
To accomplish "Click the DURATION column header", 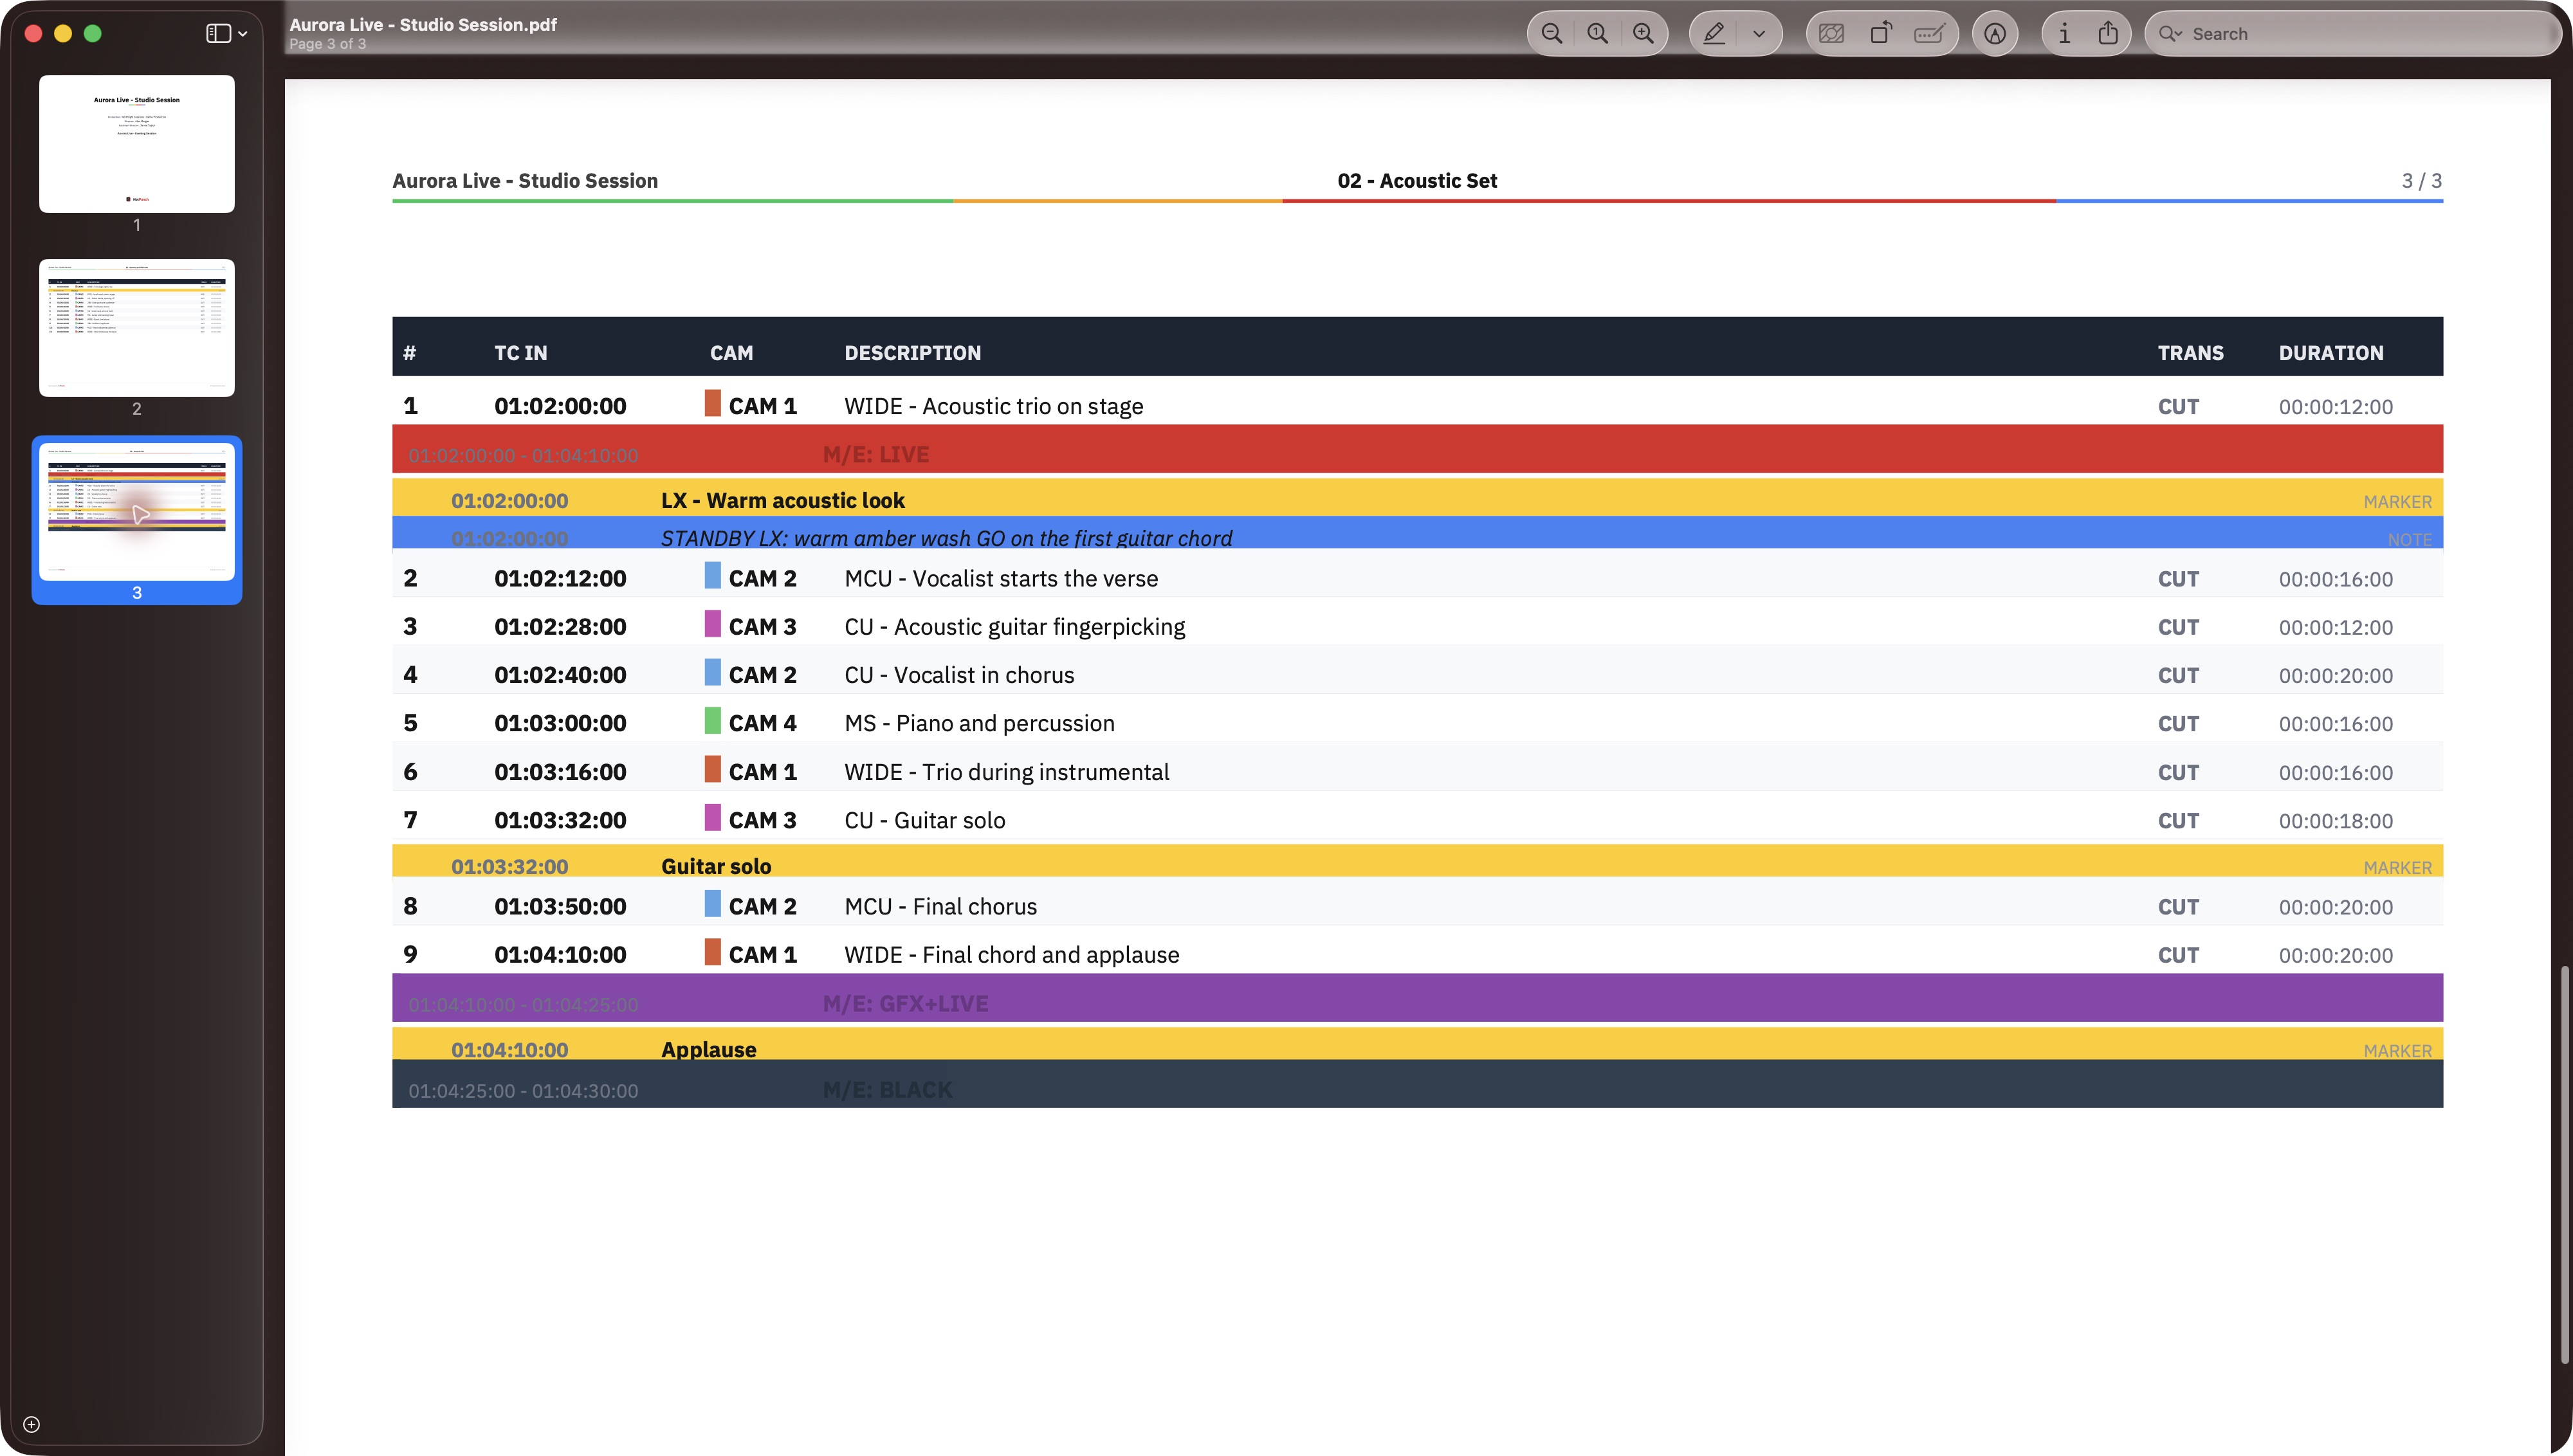I will (x=2331, y=353).
